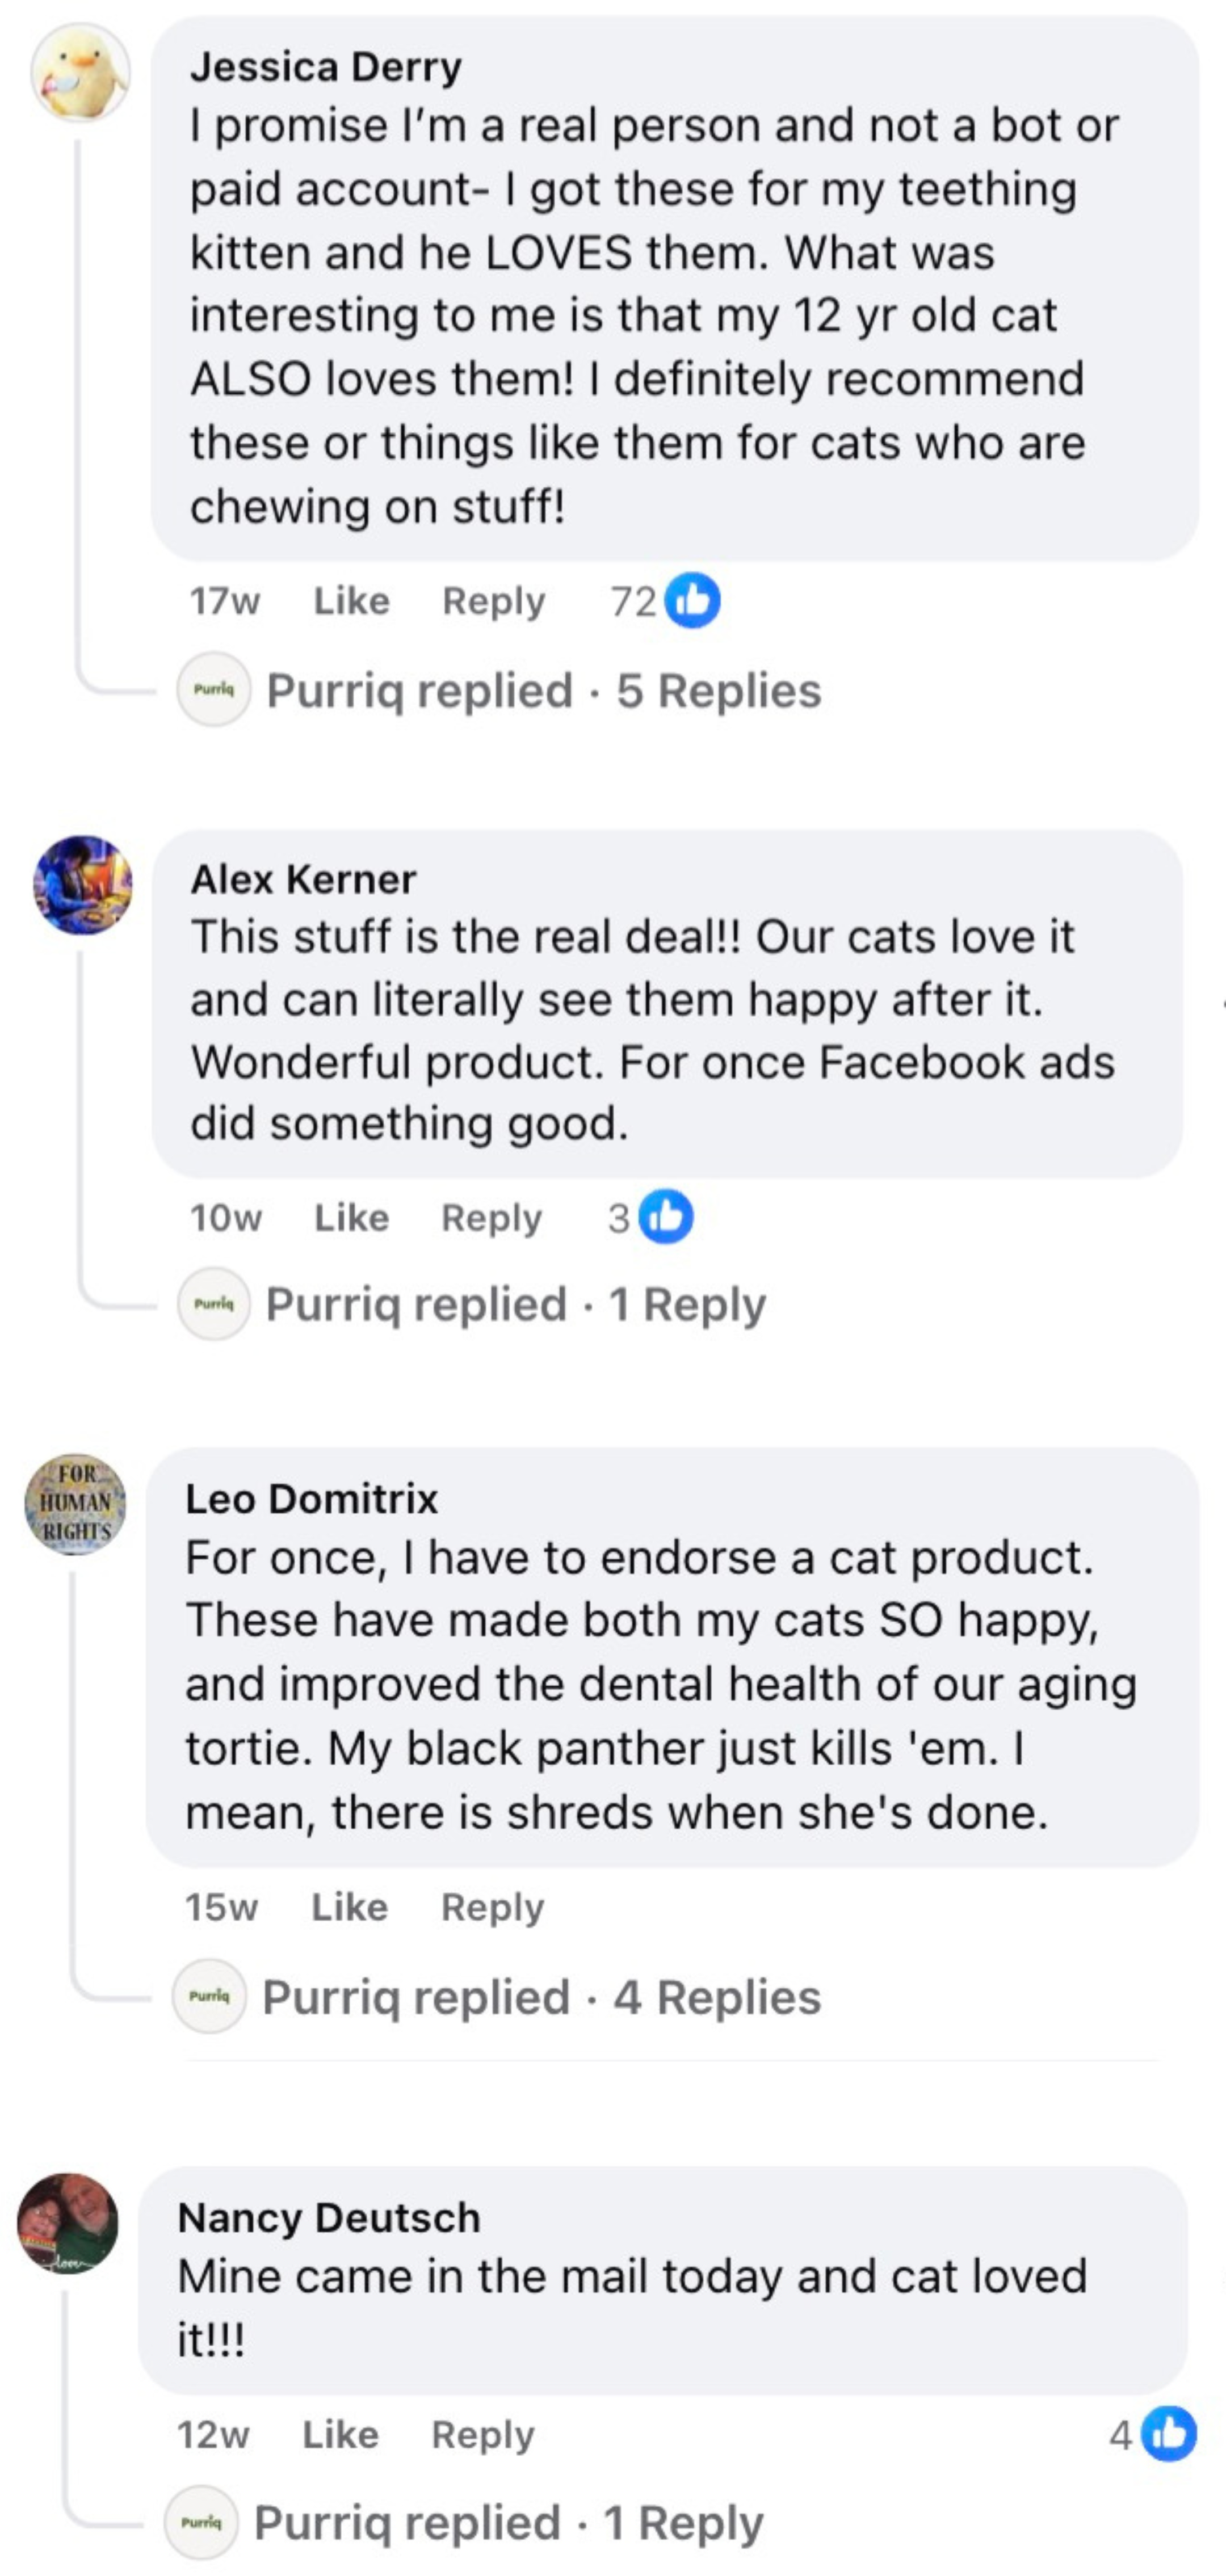Open Jessica Derry's duck profile picture
Viewport: 1226px width, 2576px height.
(x=80, y=73)
